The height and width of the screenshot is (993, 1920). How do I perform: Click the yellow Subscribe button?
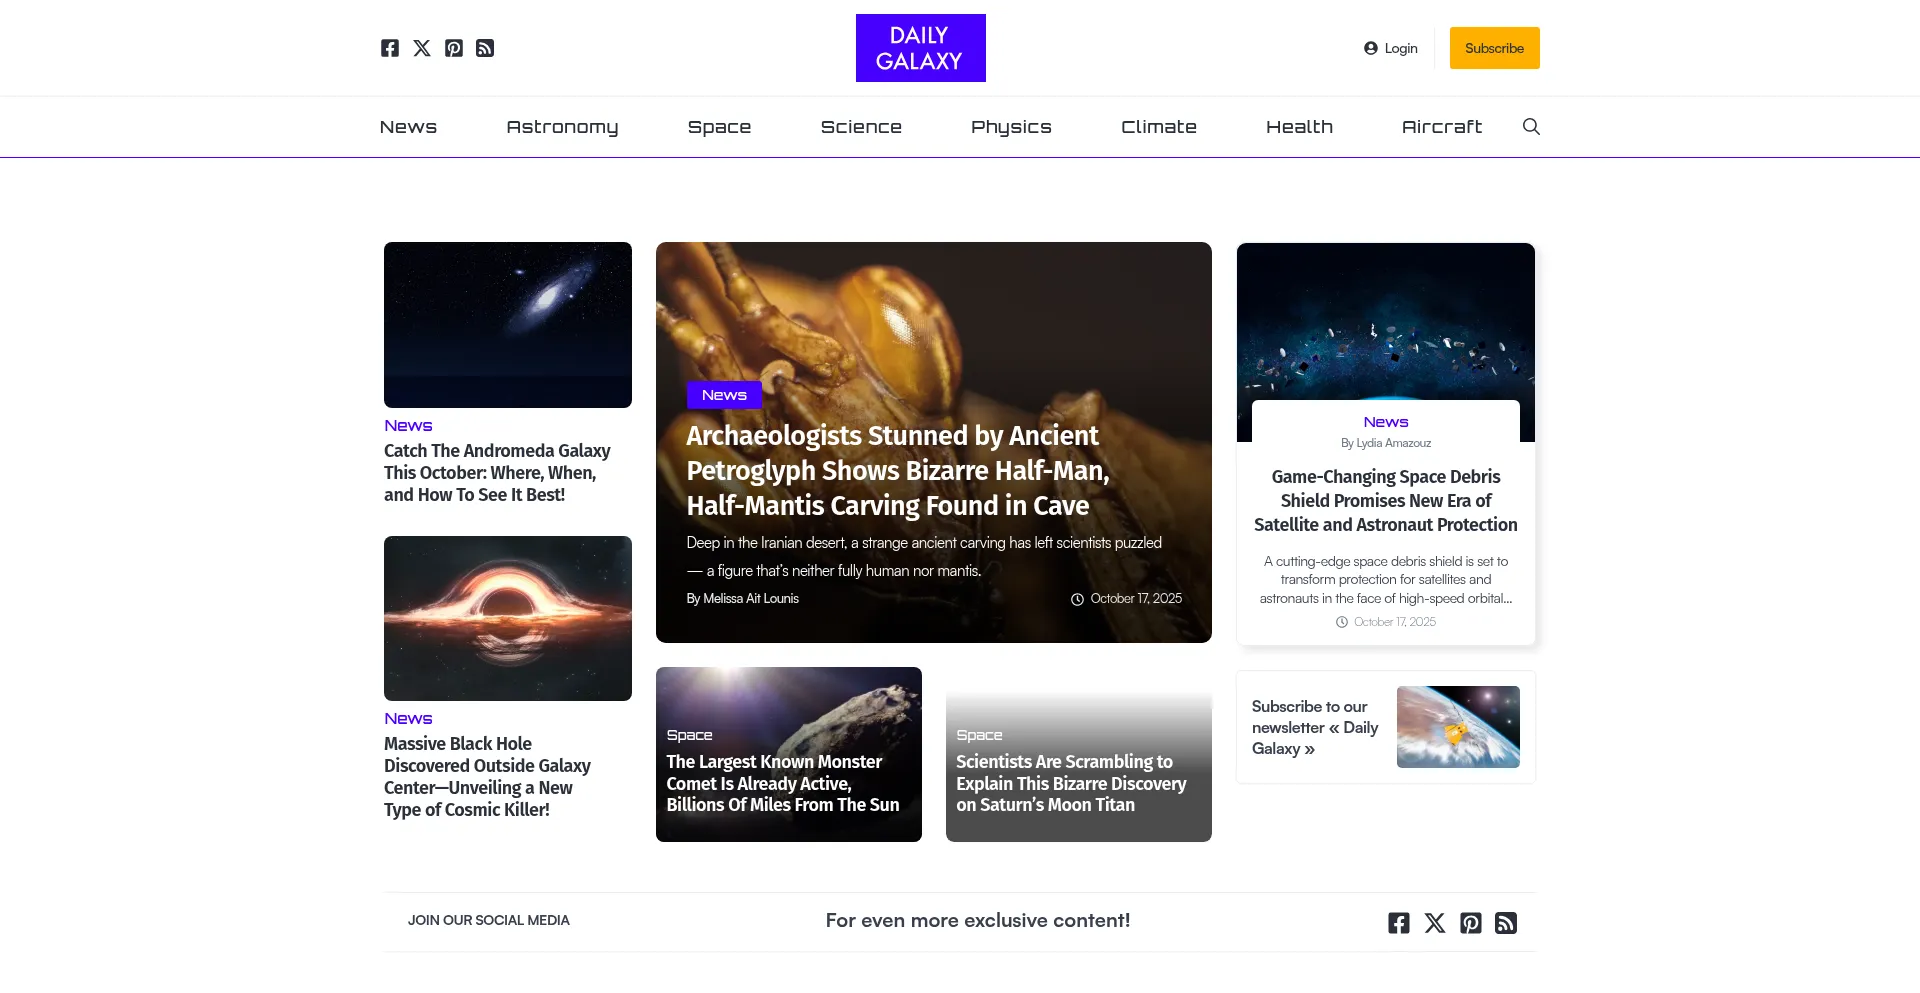(1495, 48)
